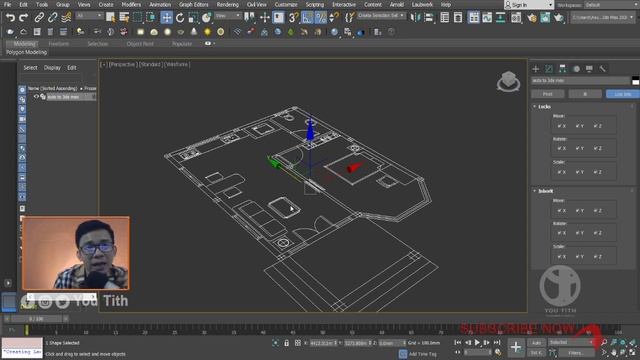Click the Auto key button
This screenshot has height=360, width=640.
(x=536, y=342)
